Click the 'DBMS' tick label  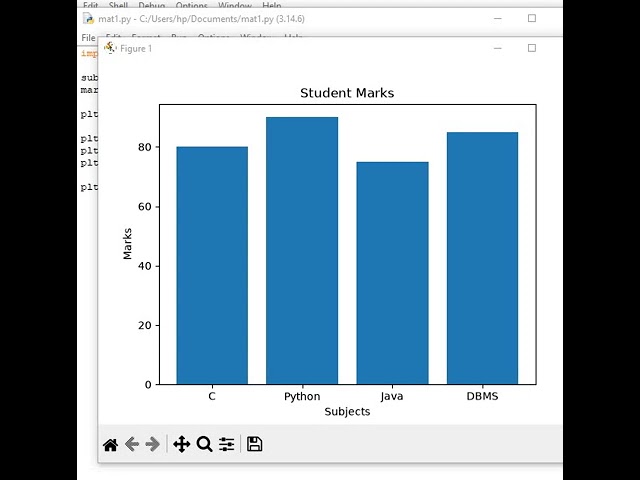[482, 396]
